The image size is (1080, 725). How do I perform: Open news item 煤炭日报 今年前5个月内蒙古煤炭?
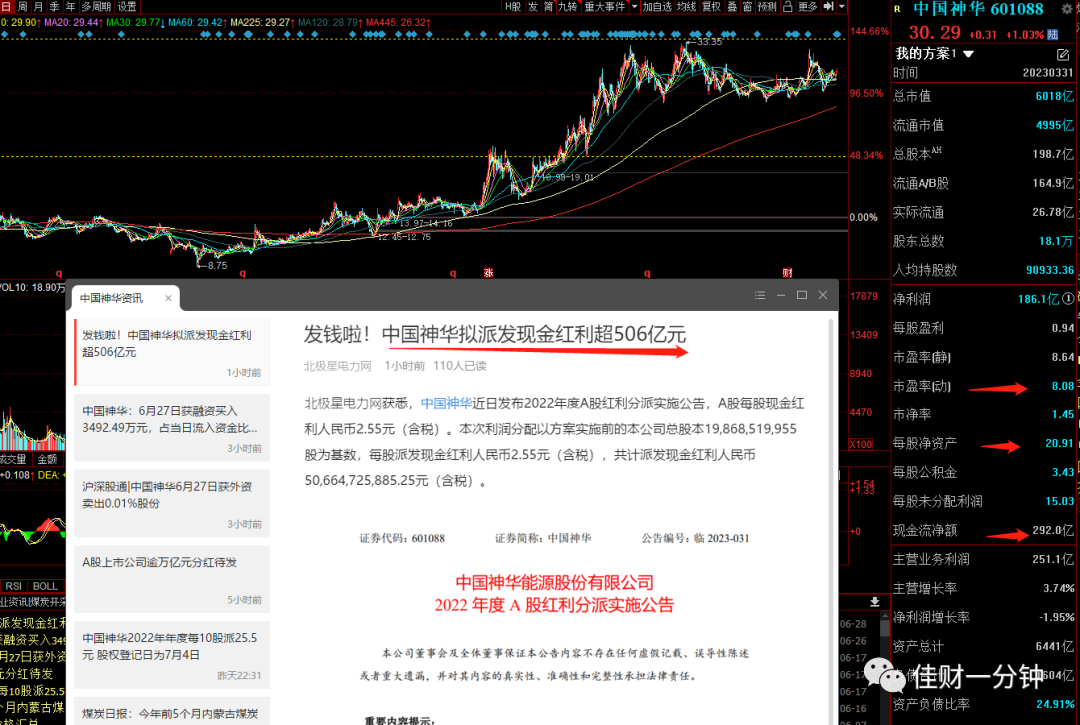pos(172,711)
